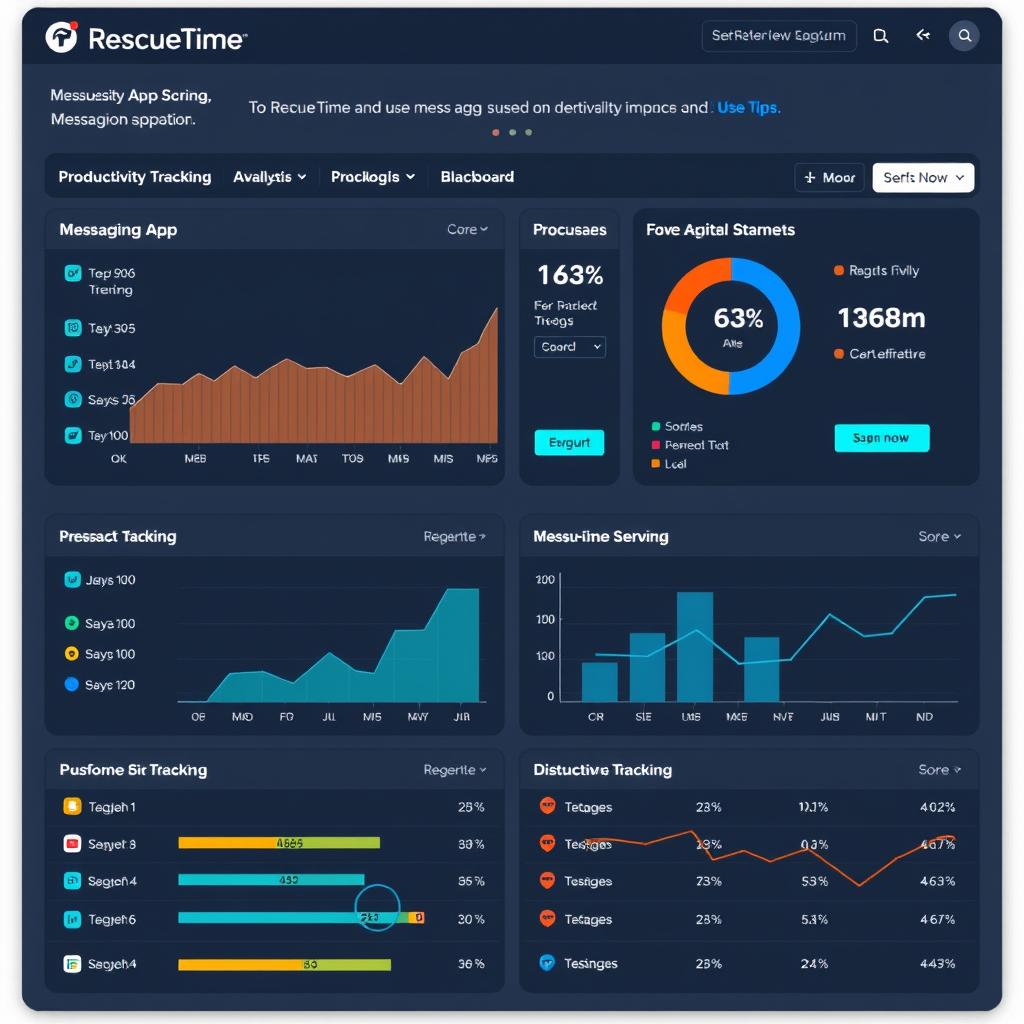Click the Sapn now button
Image resolution: width=1024 pixels, height=1024 pixels.
[882, 438]
